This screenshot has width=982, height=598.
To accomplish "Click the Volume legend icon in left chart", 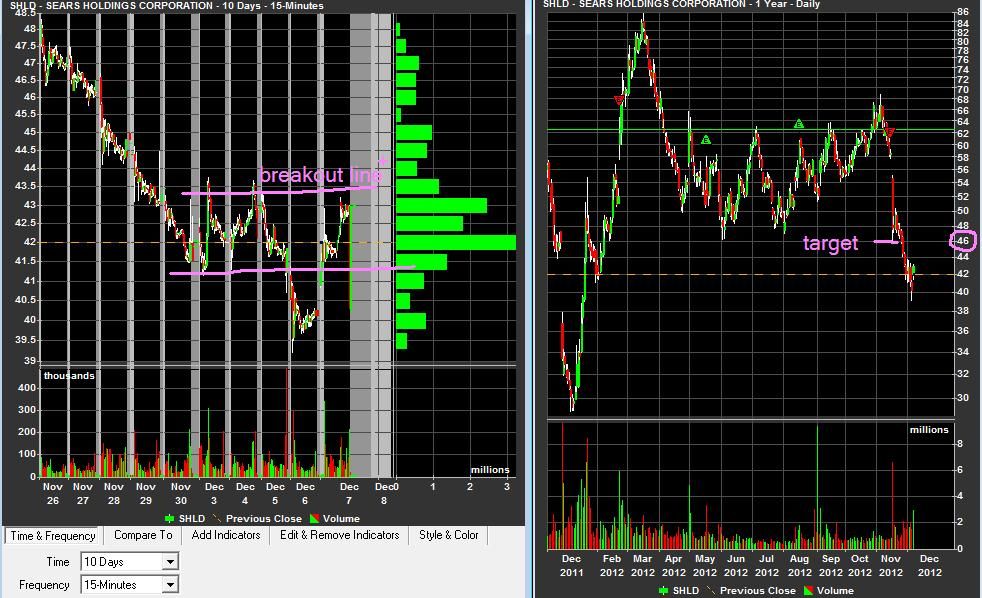I will point(314,518).
